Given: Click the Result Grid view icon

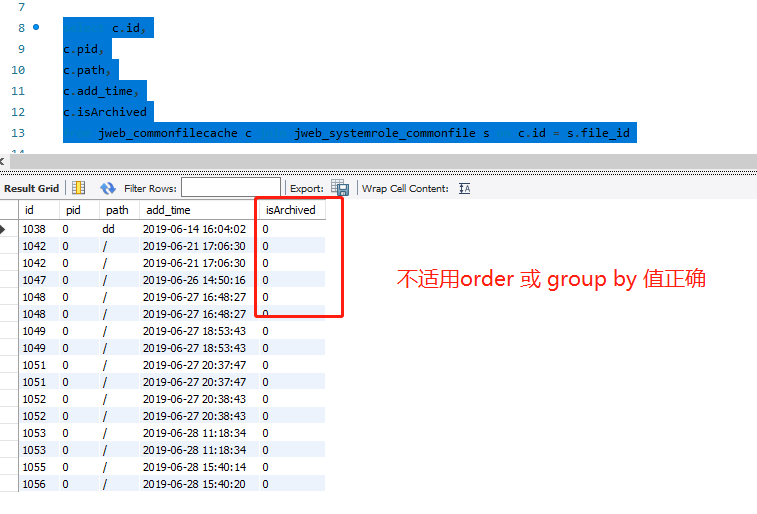Looking at the screenshot, I should click(78, 188).
